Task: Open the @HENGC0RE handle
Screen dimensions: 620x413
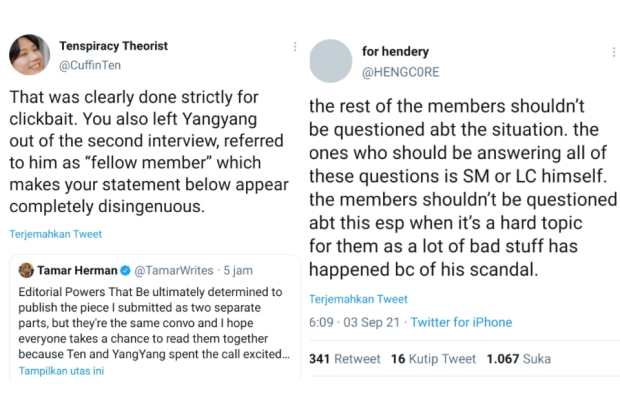Action: click(x=400, y=72)
